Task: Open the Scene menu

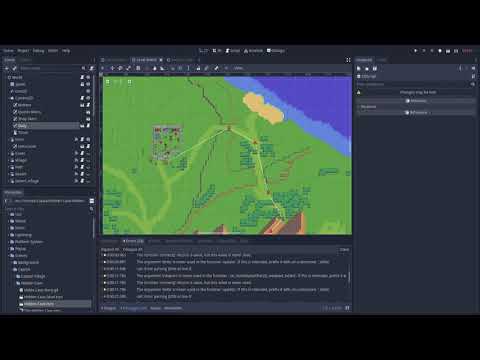Action: (x=8, y=51)
